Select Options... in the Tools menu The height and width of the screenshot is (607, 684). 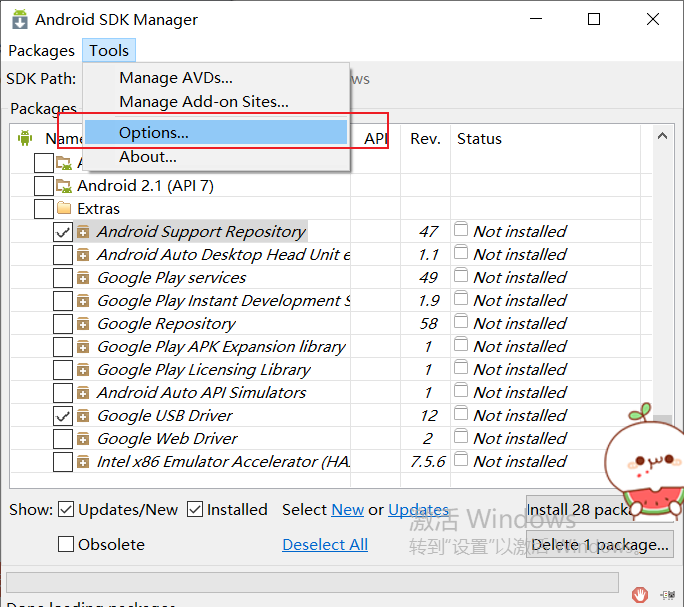click(x=216, y=132)
